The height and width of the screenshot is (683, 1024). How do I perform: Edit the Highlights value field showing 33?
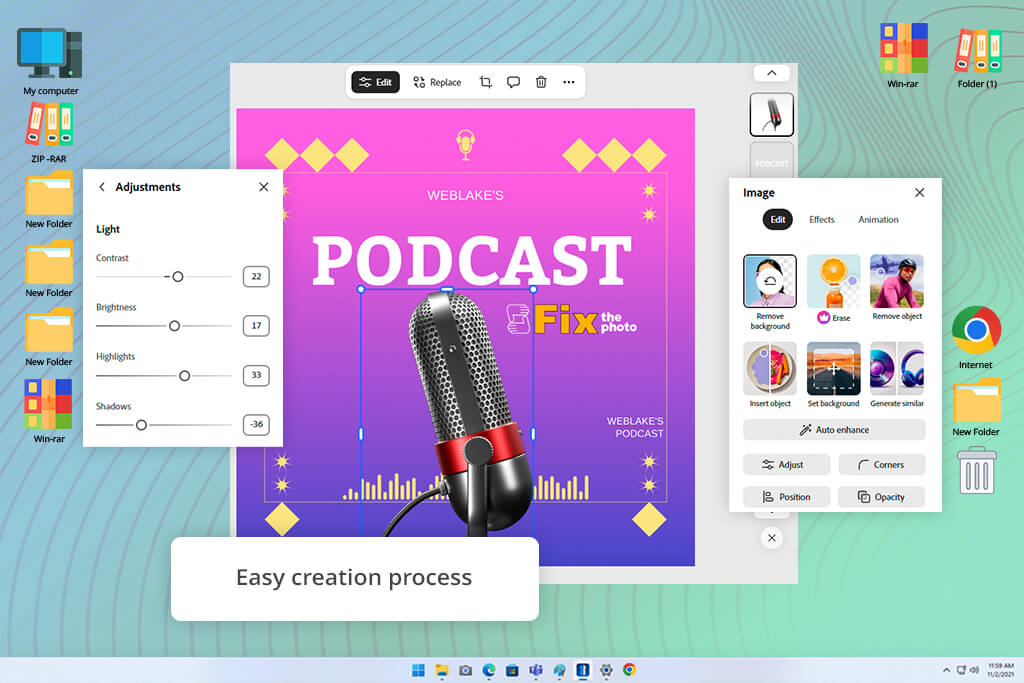pos(256,375)
